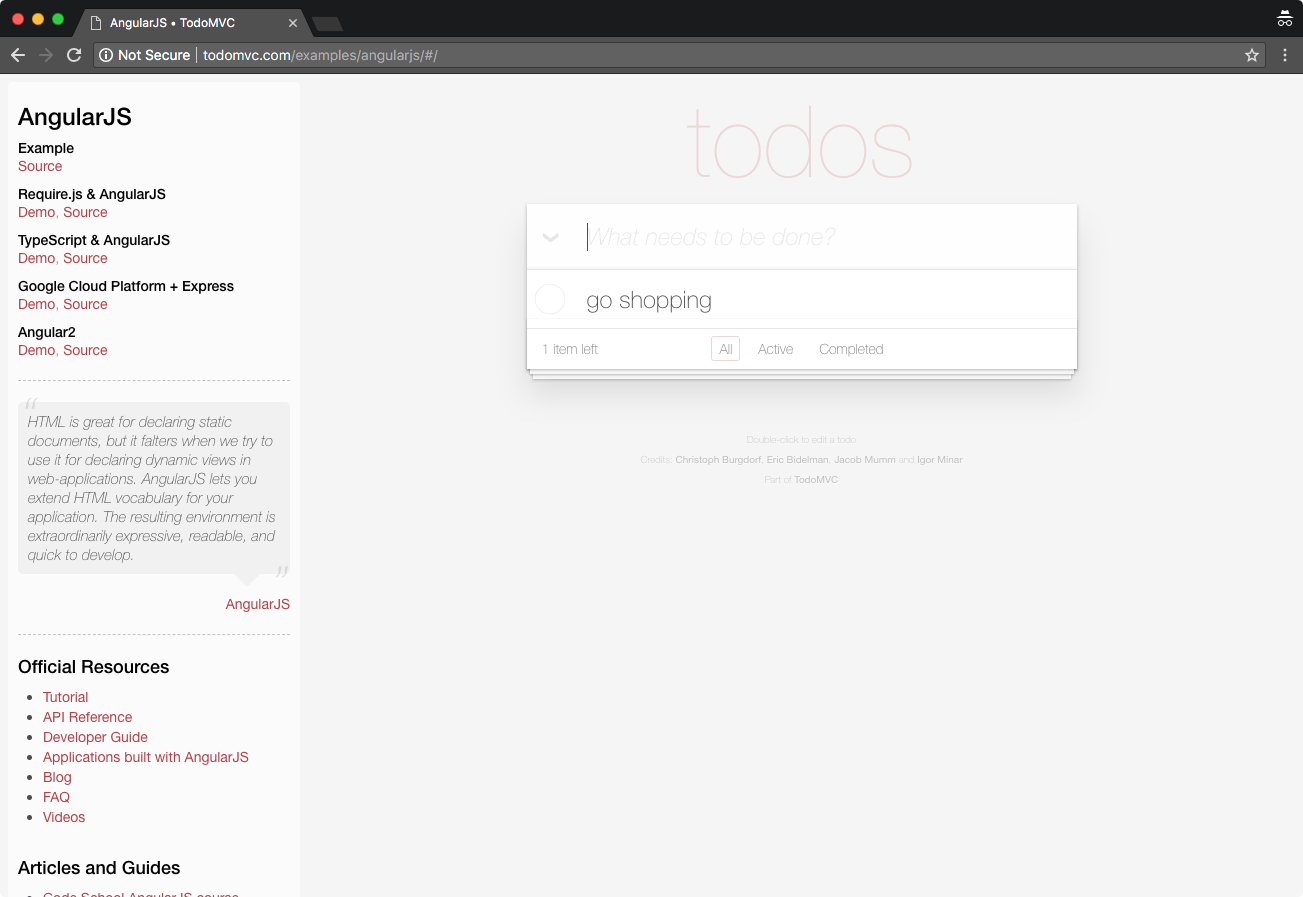
Task: Filter to Completed todos
Action: pyautogui.click(x=851, y=349)
